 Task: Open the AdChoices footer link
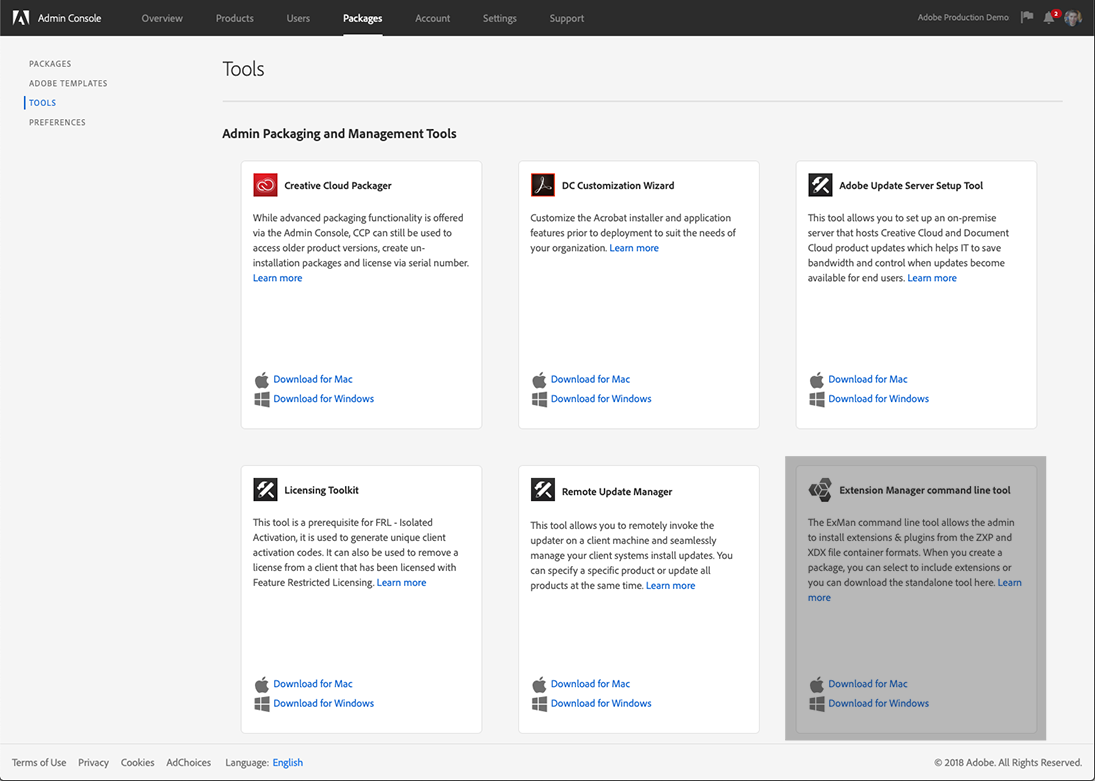189,762
